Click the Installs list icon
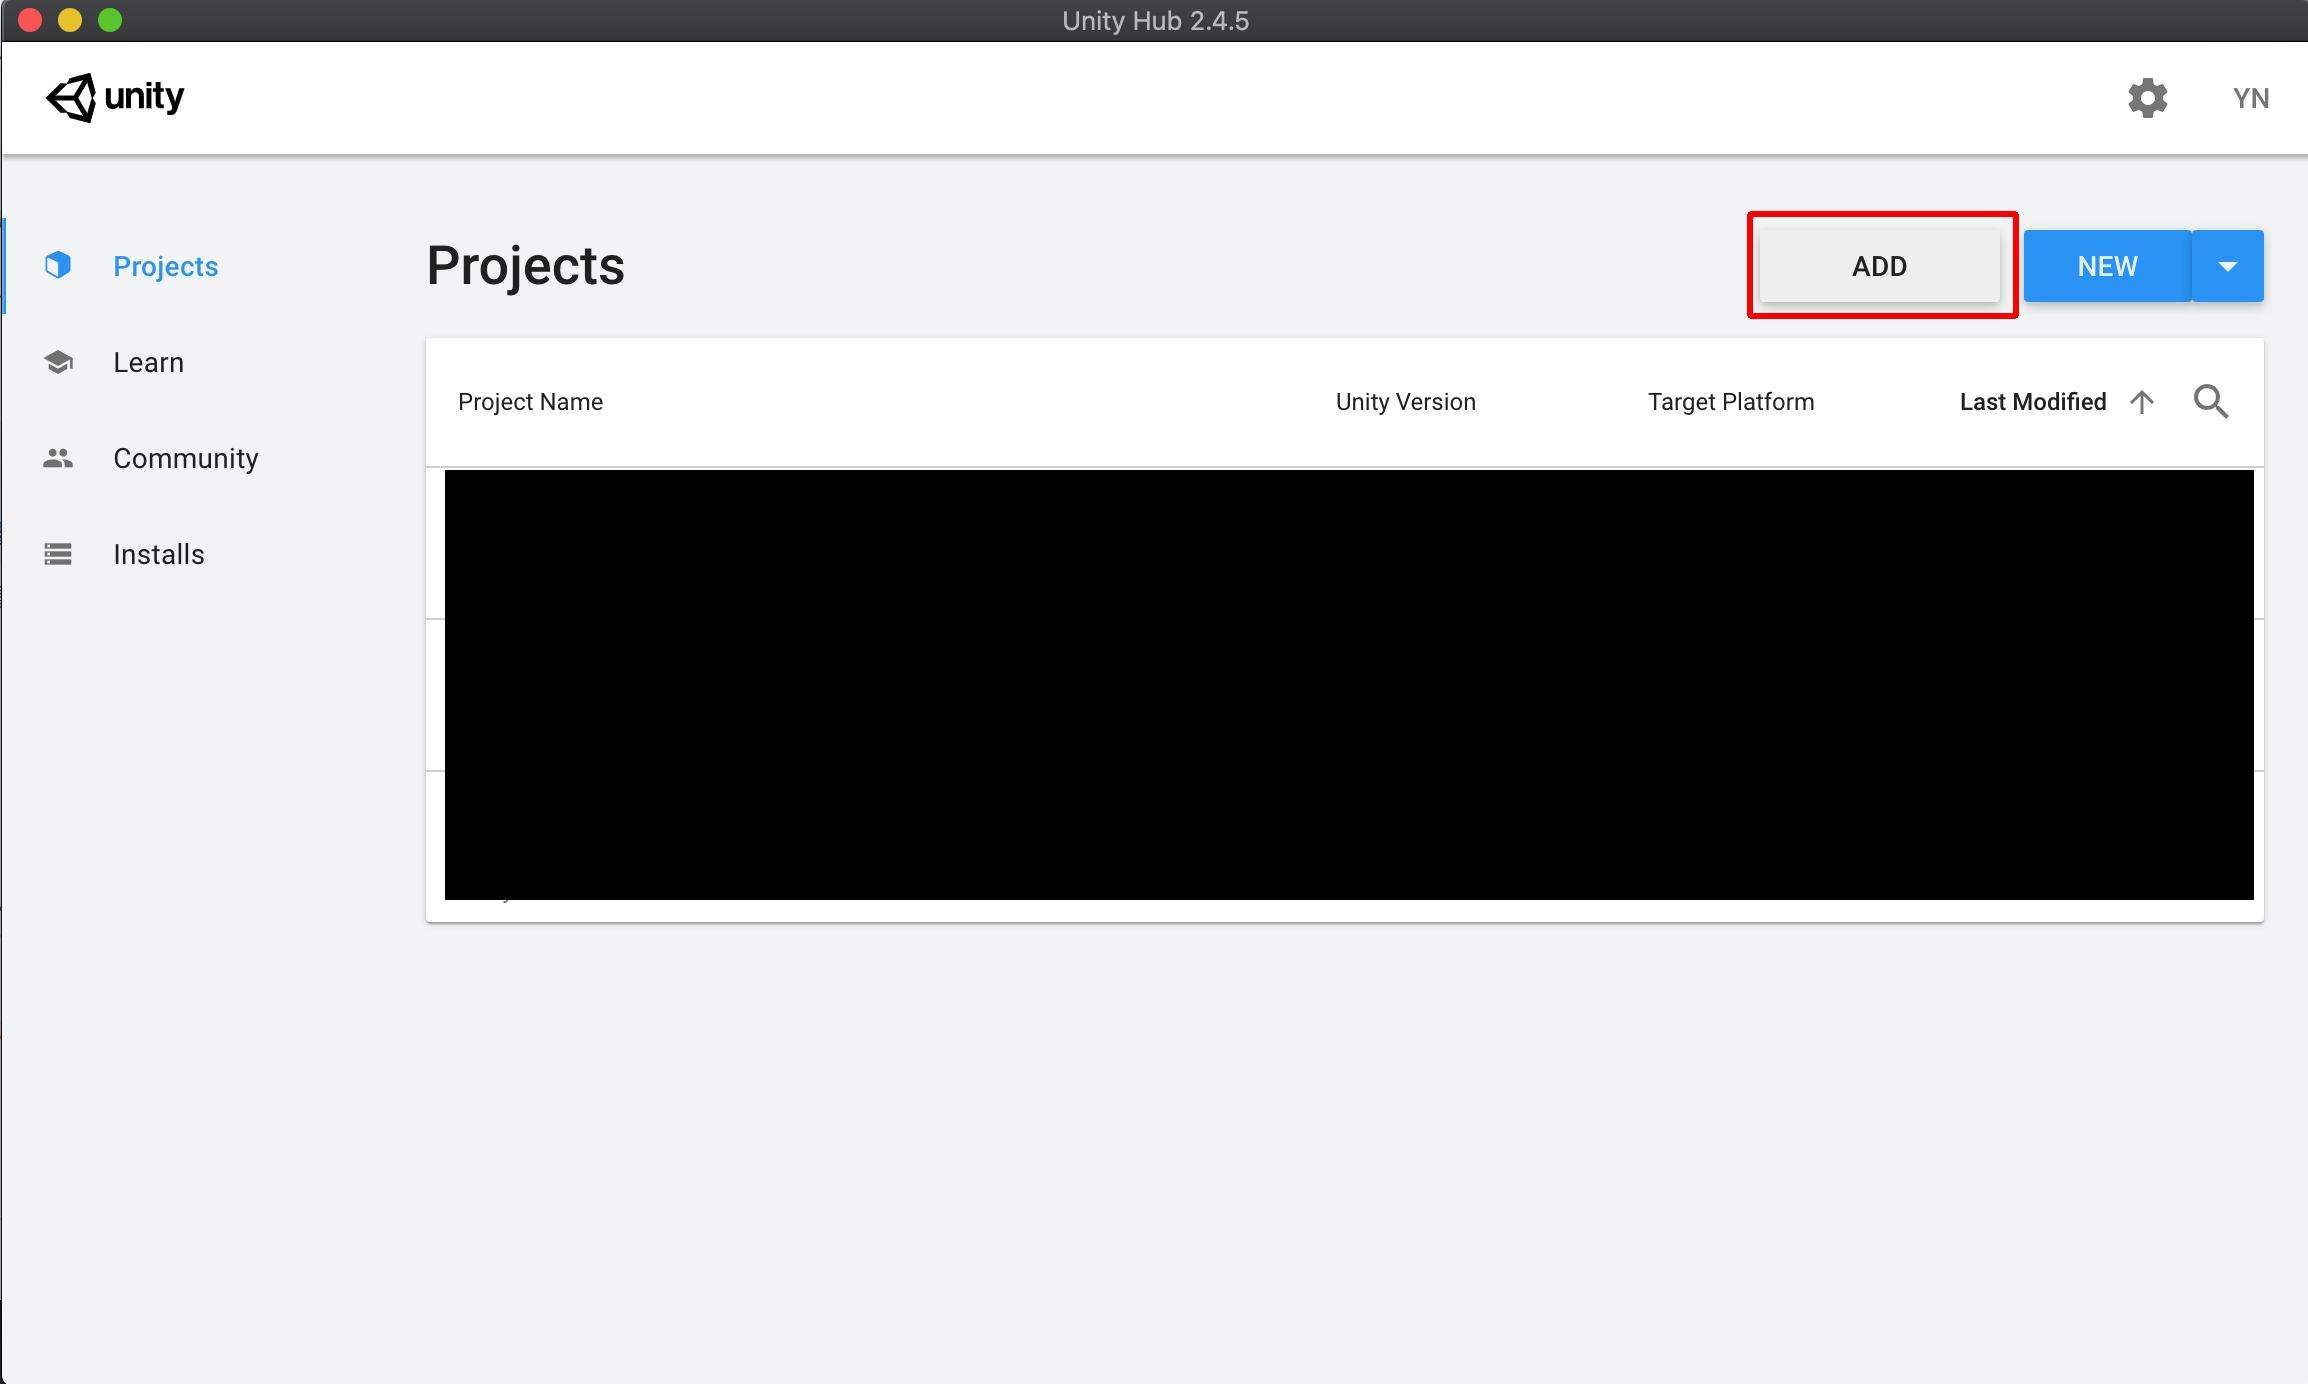 (x=58, y=554)
